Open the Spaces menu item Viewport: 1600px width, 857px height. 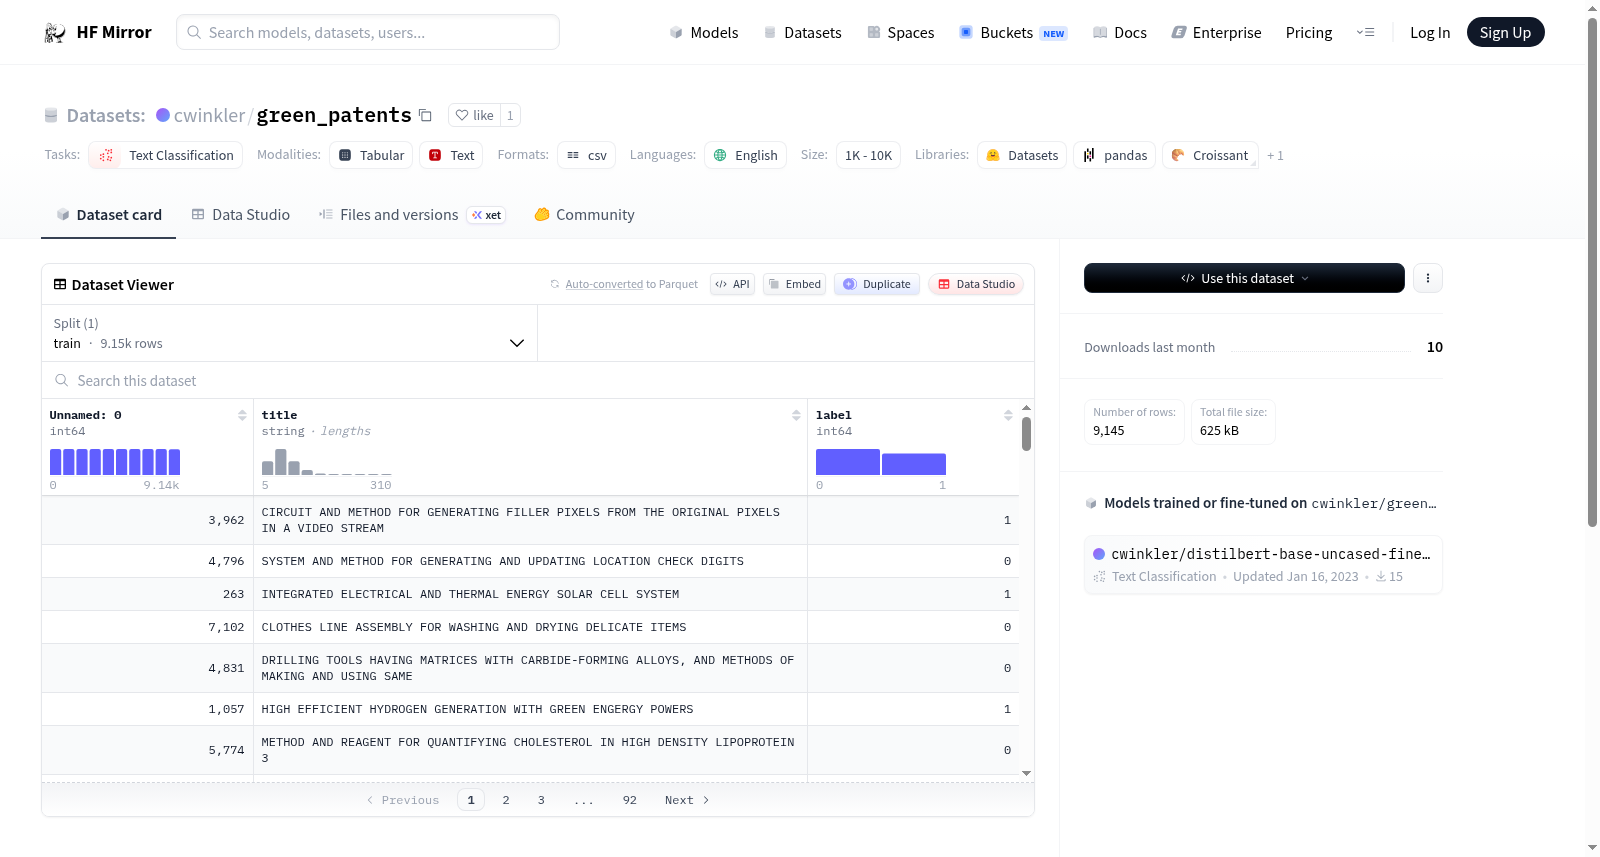pyautogui.click(x=900, y=33)
